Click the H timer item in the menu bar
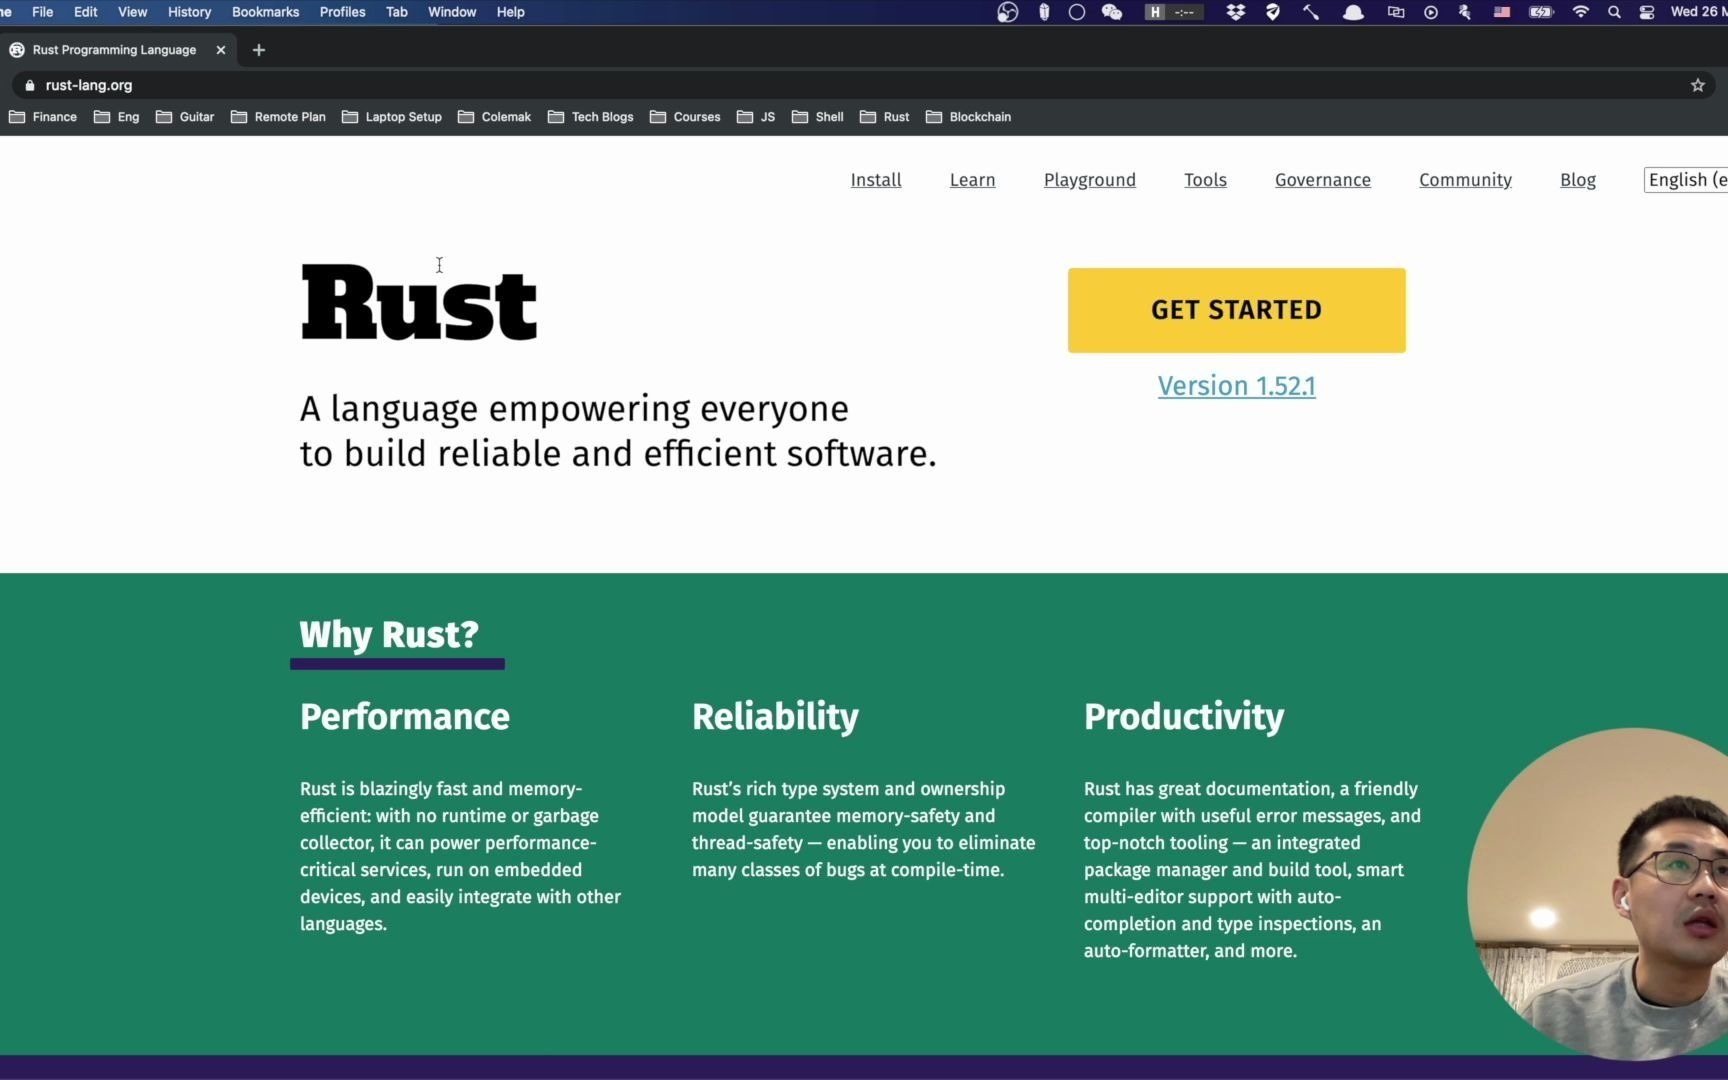 coord(1174,12)
